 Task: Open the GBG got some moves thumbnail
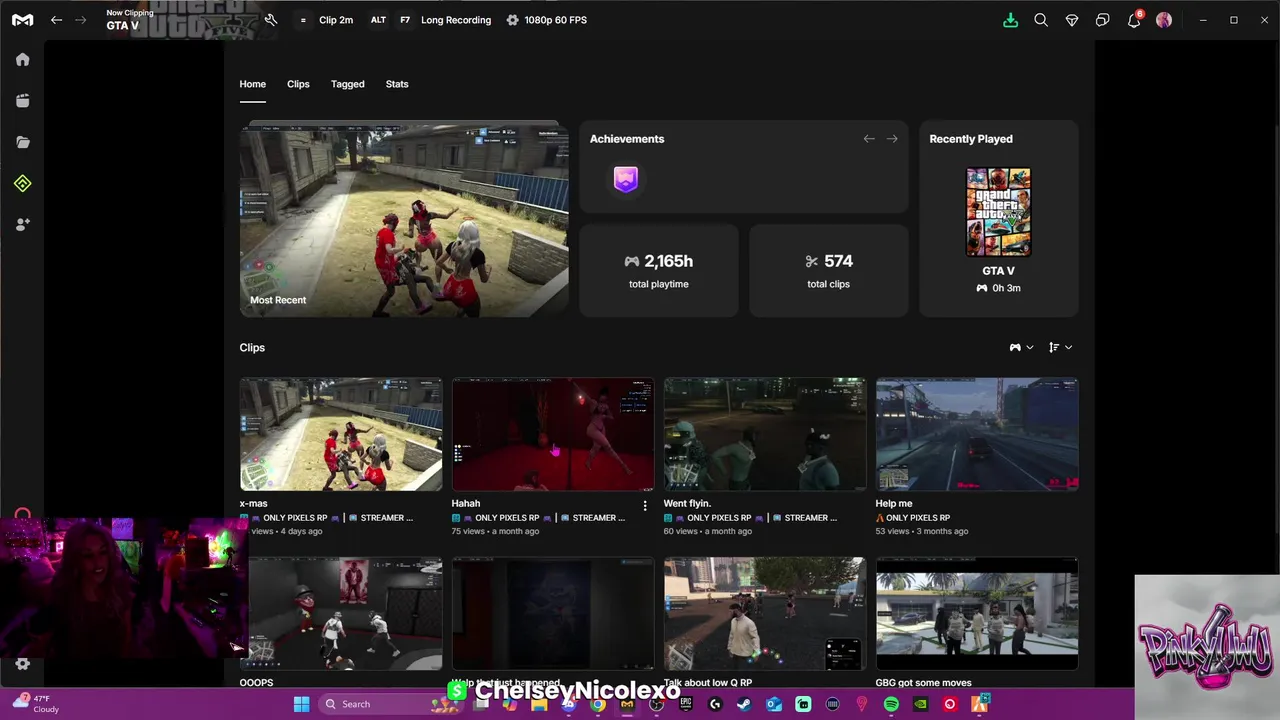tap(977, 614)
